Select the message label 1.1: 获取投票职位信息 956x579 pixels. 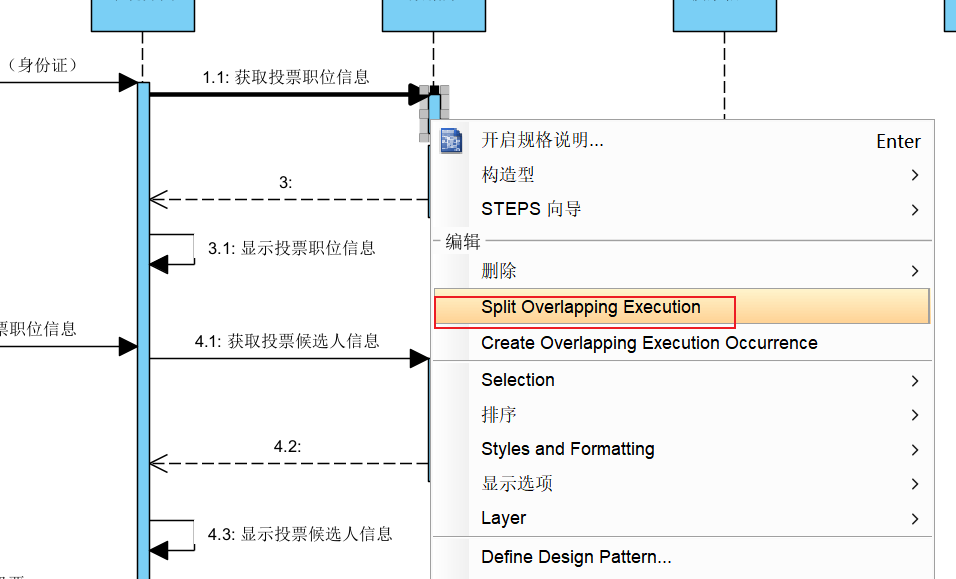(286, 77)
